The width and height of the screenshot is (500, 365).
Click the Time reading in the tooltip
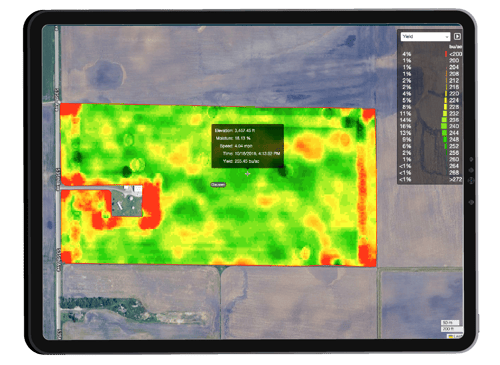tap(251, 154)
